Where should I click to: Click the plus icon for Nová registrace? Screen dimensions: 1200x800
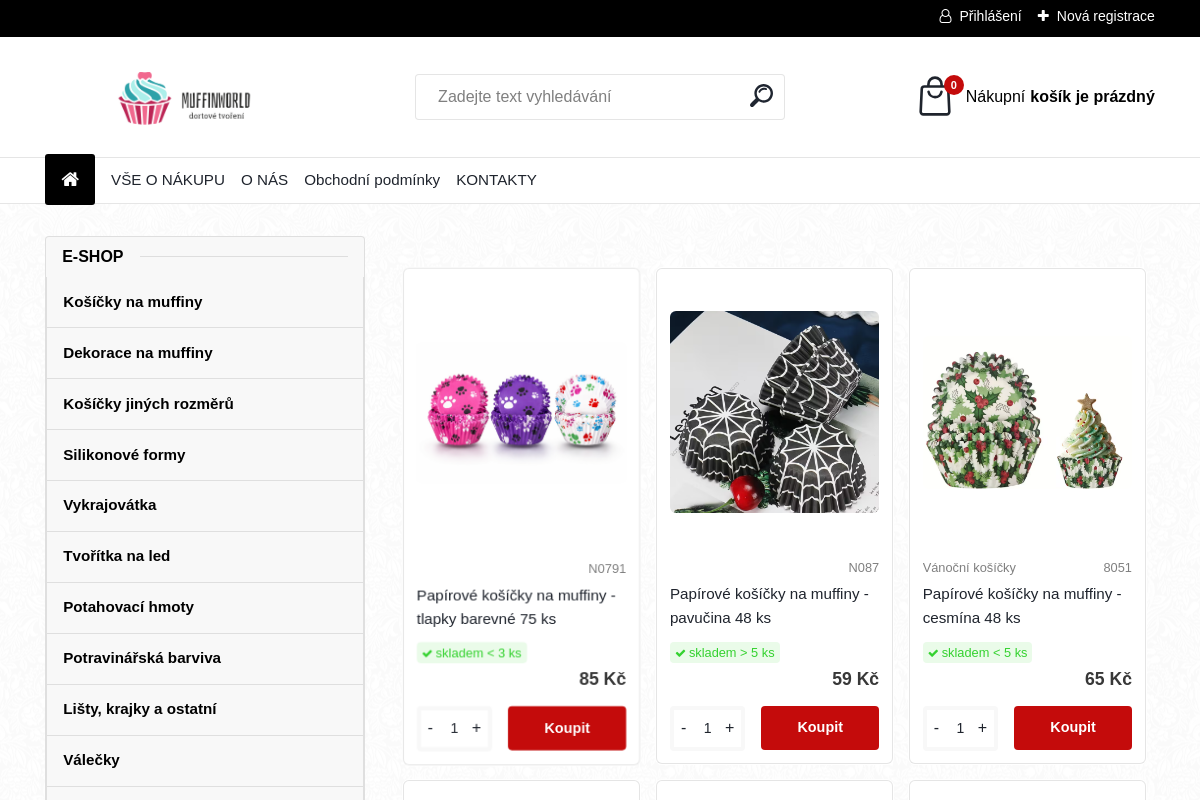coord(1043,16)
